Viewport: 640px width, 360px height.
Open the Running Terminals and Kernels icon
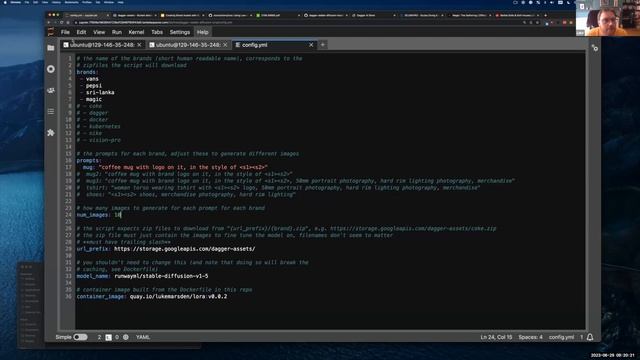tap(51, 69)
